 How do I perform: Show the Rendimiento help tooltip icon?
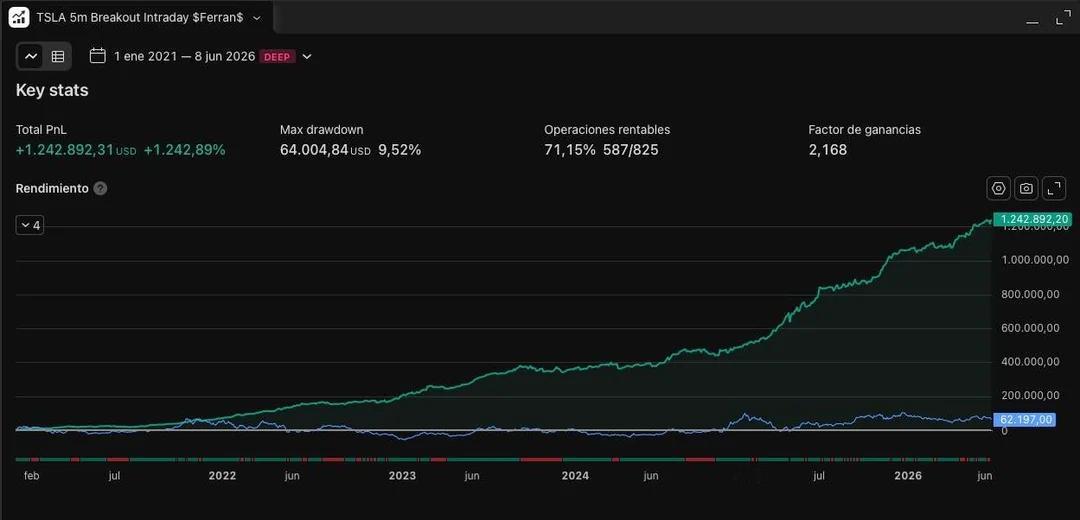pos(101,188)
